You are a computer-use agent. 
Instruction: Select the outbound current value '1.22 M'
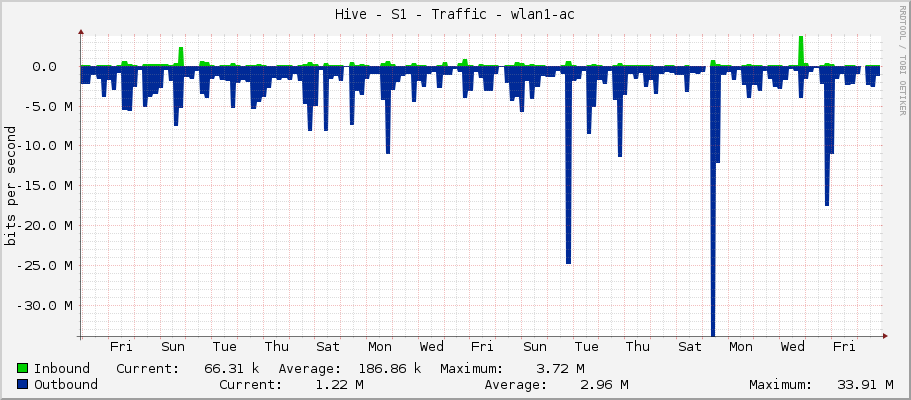pyautogui.click(x=340, y=384)
